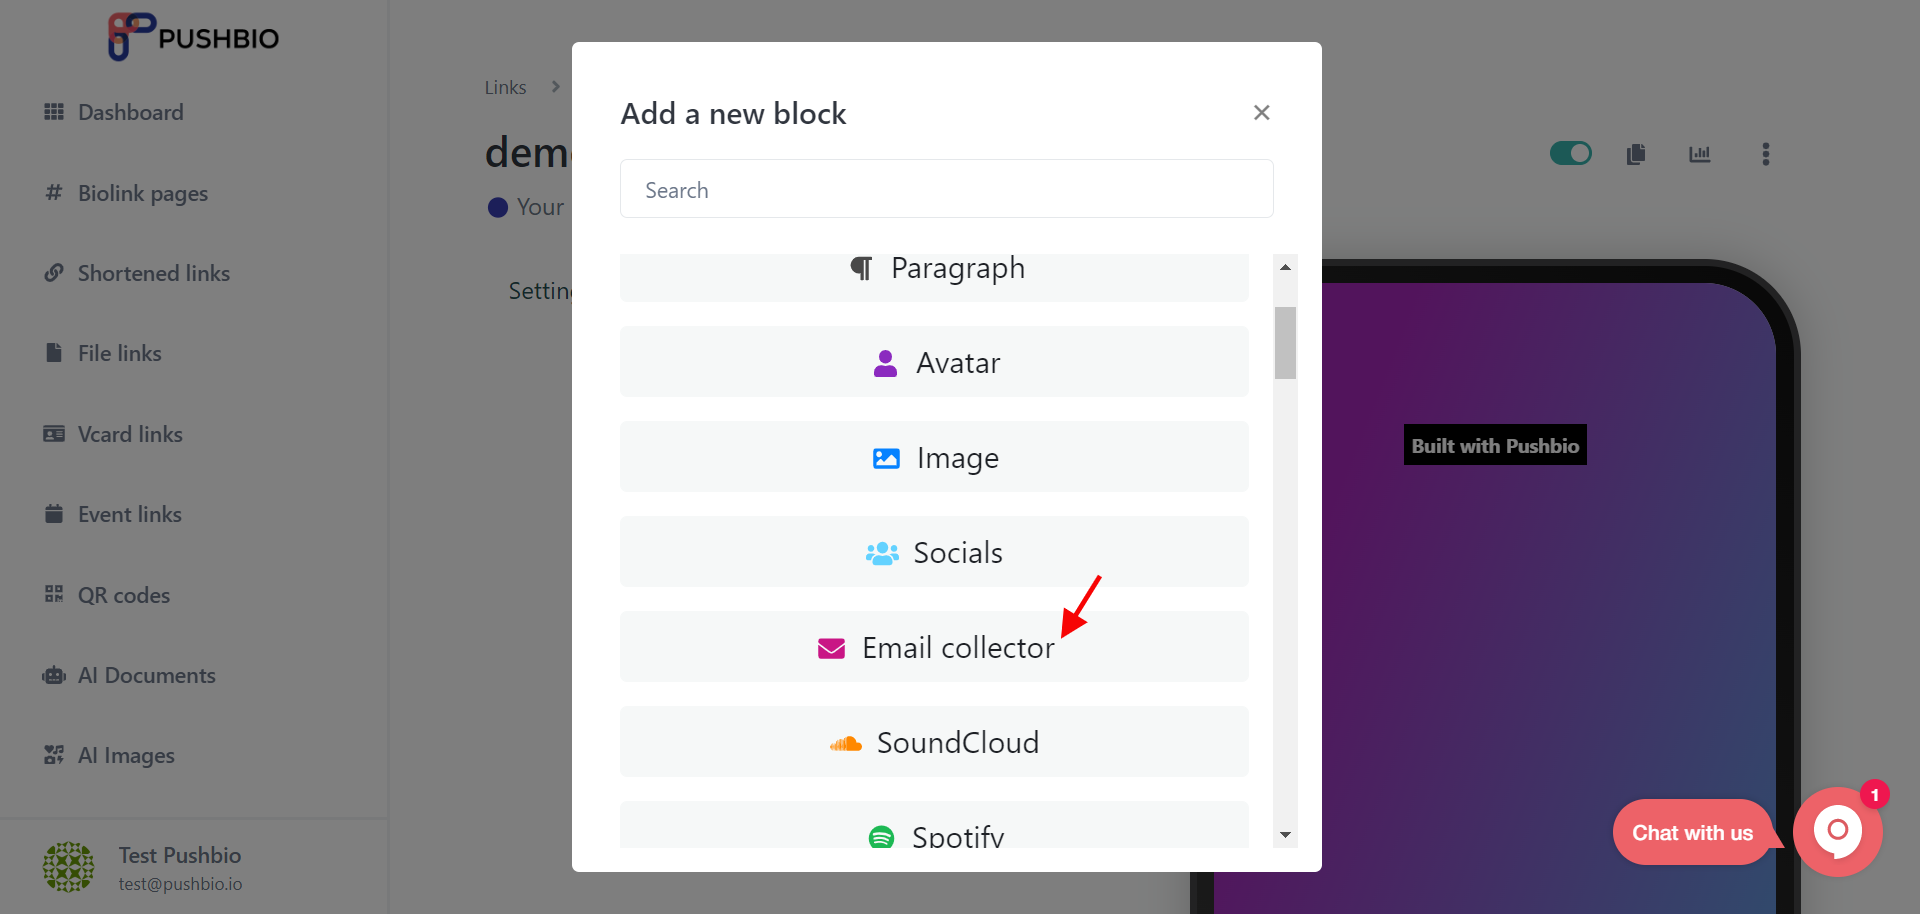Image resolution: width=1920 pixels, height=914 pixels.
Task: Toggle the page active switch
Action: click(x=1571, y=153)
